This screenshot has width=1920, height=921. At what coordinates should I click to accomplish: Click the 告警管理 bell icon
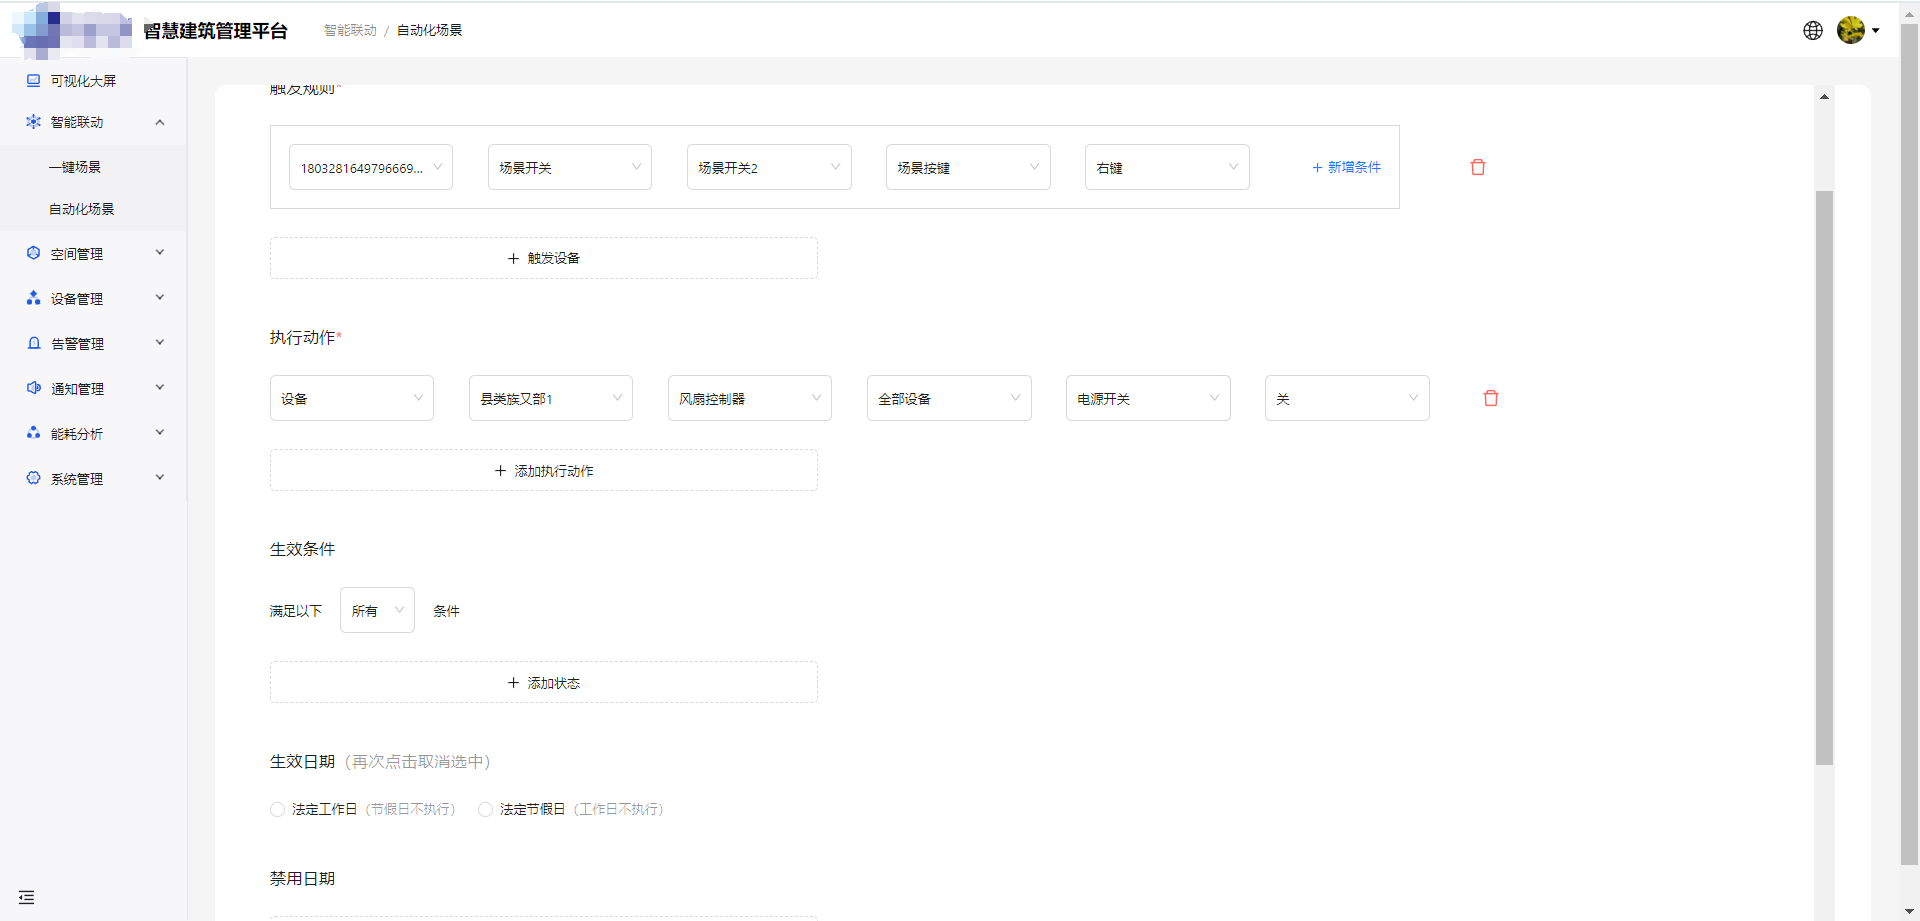(34, 343)
